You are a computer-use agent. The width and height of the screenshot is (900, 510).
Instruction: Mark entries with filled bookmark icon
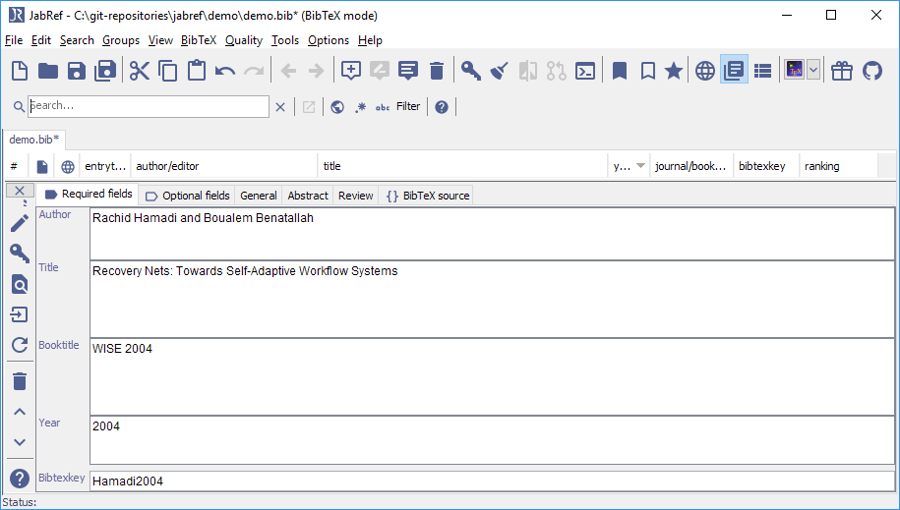click(x=619, y=71)
